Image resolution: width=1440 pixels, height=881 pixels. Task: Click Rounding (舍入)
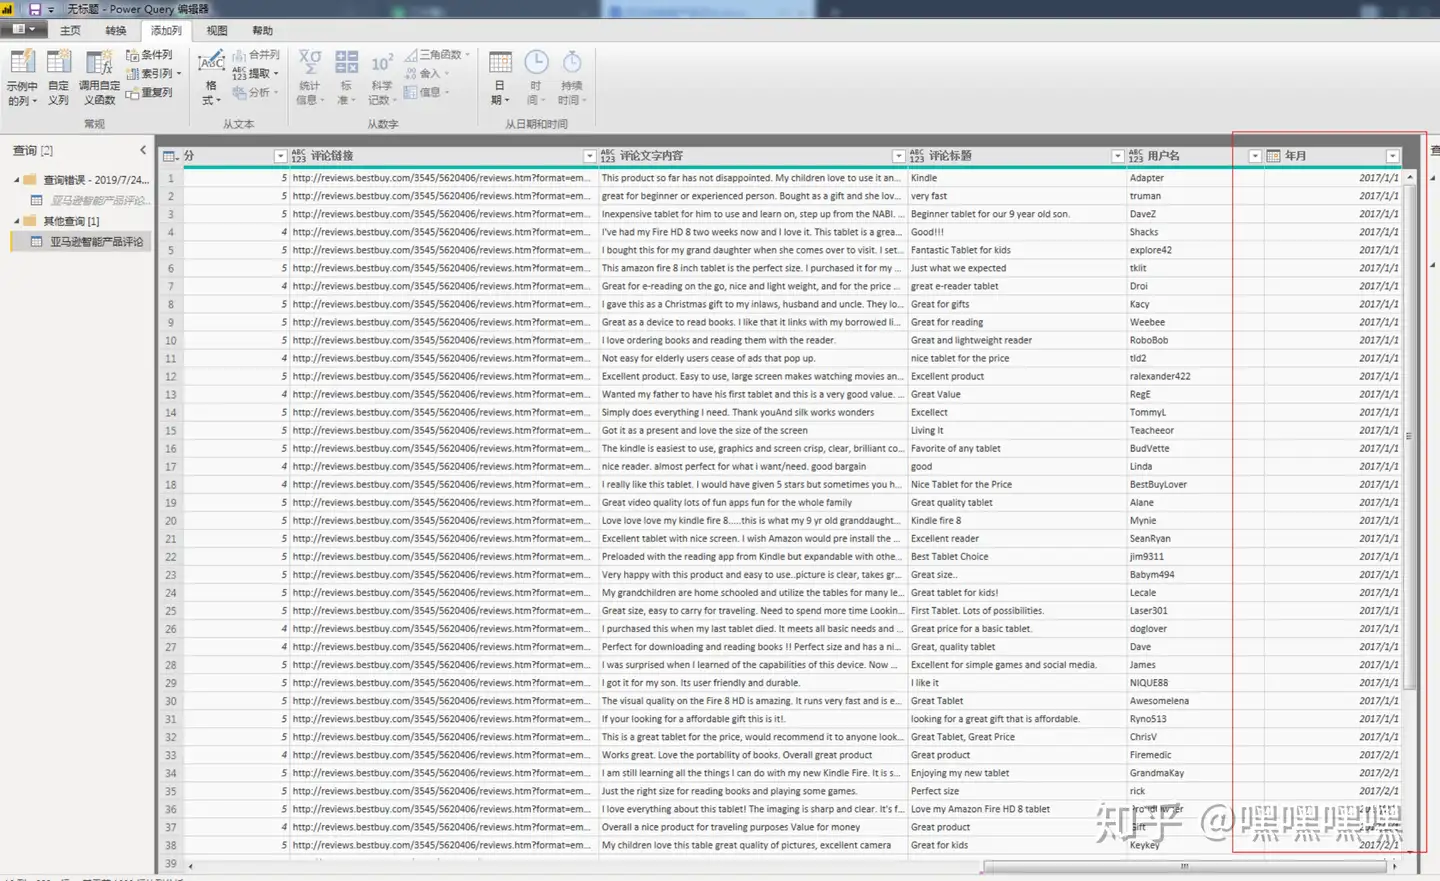click(x=426, y=73)
